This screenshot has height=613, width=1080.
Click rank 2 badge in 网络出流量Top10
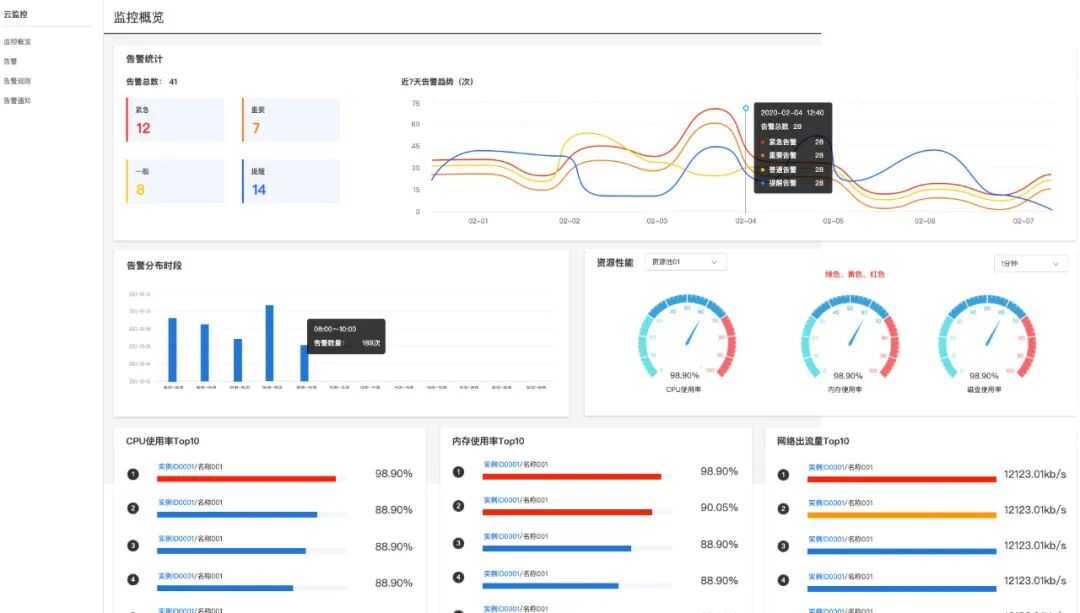[x=783, y=509]
